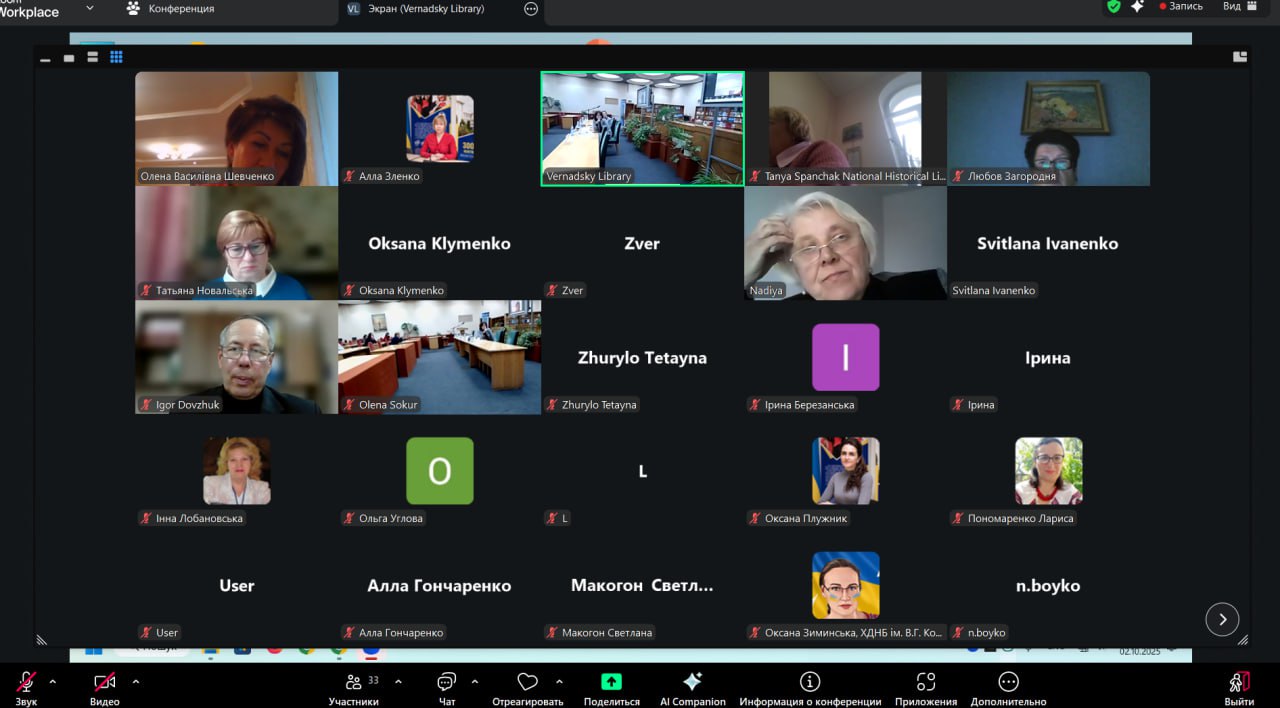Click the Дополнительно more options icon

1008,683
